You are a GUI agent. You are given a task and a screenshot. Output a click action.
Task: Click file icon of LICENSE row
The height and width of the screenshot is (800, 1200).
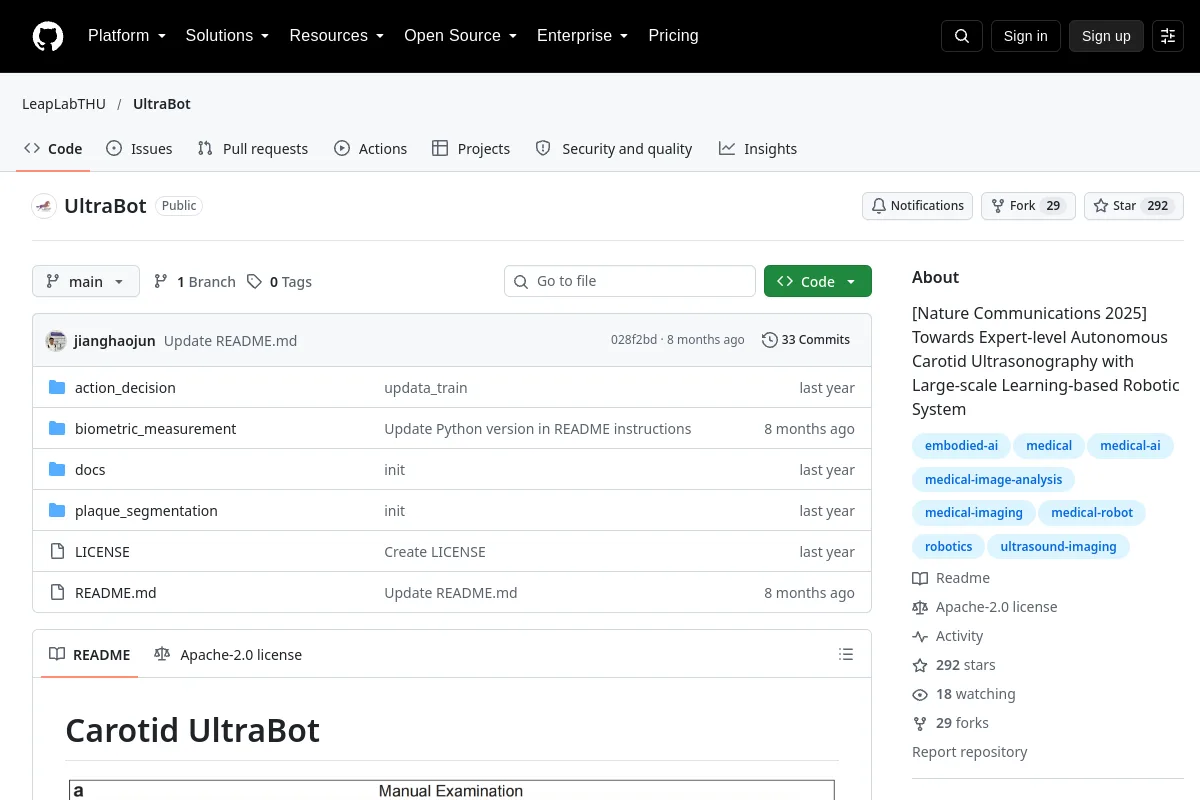pos(57,552)
